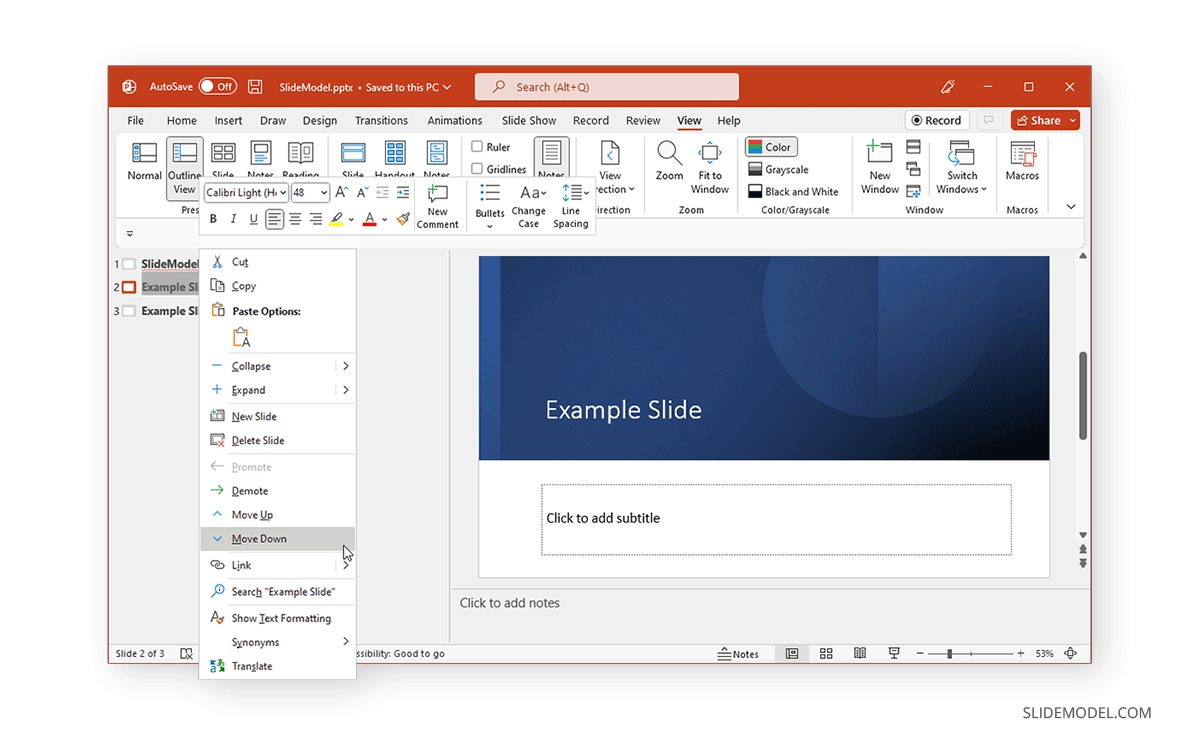
Task: Click the Cascade windows icon
Action: [913, 169]
